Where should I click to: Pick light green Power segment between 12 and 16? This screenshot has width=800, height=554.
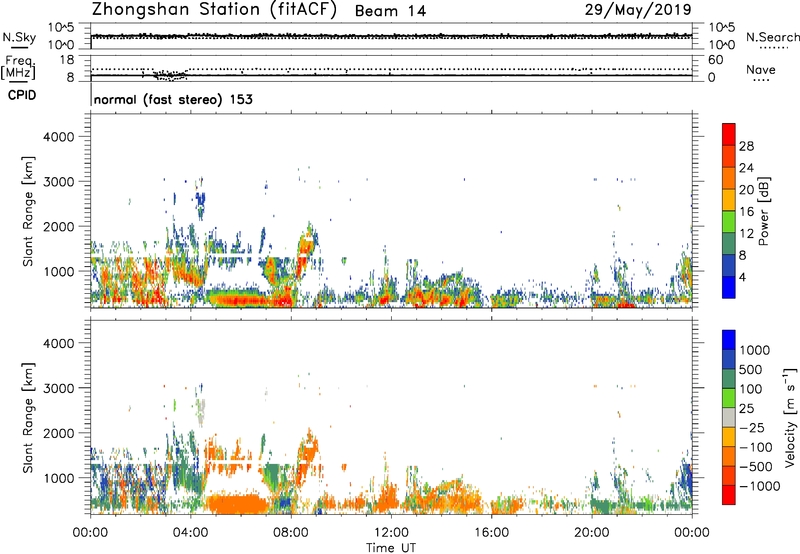pos(729,221)
